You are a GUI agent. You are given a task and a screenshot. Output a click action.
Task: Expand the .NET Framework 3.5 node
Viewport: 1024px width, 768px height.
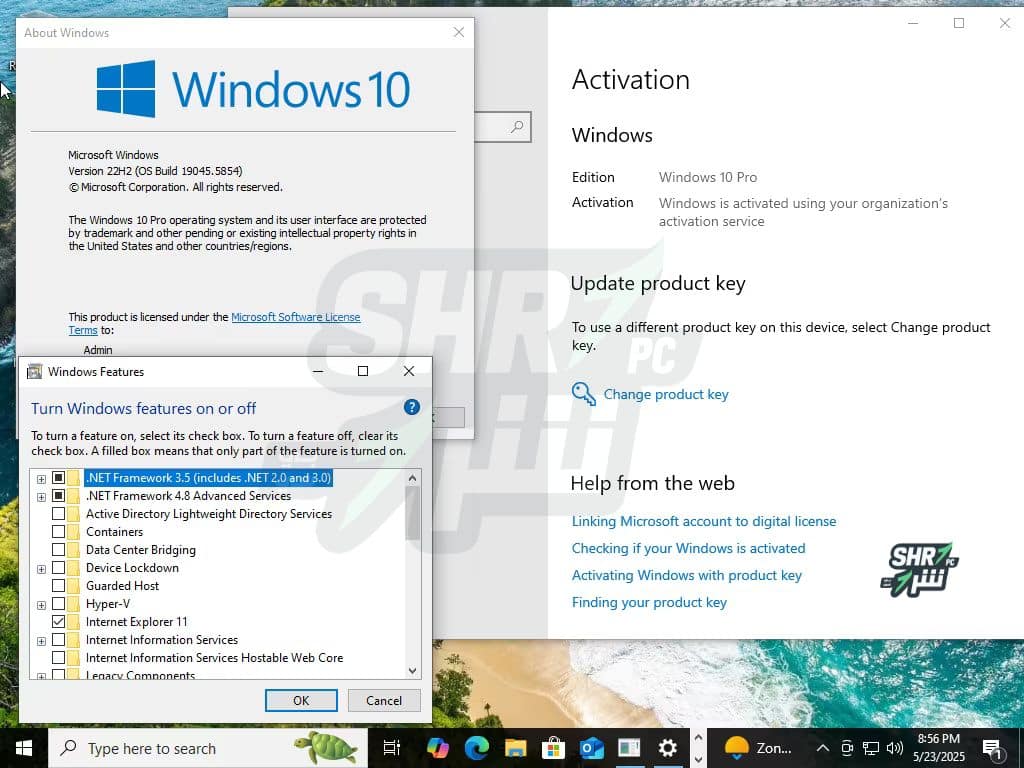41,479
